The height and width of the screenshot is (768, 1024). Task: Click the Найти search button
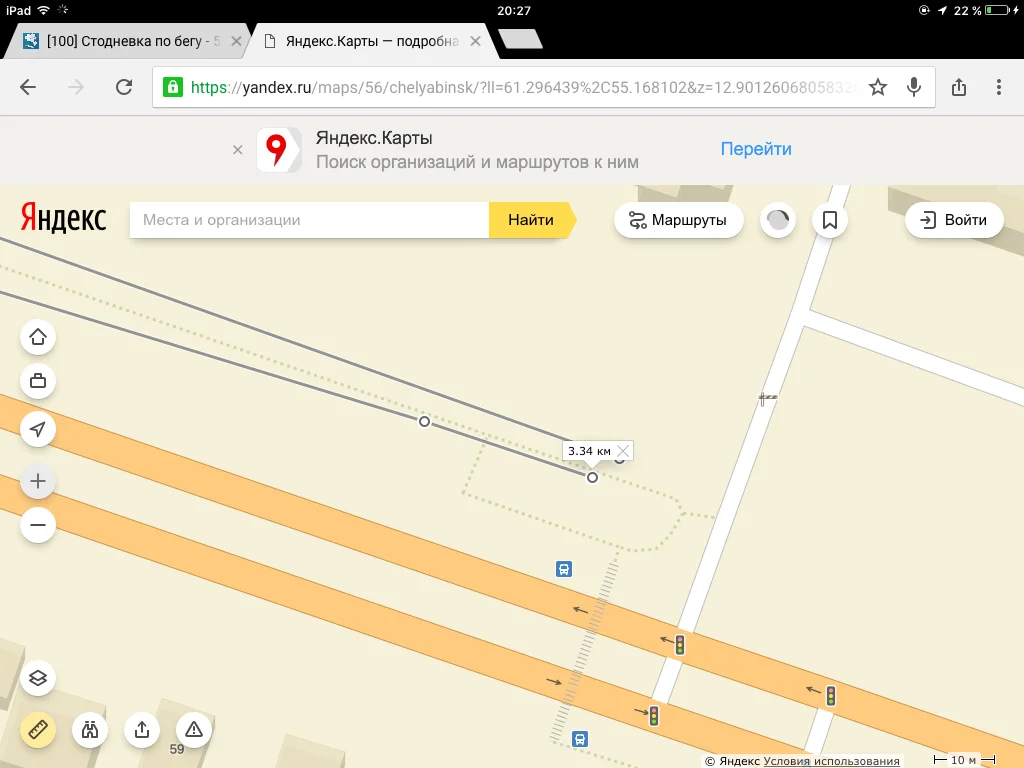(x=531, y=220)
